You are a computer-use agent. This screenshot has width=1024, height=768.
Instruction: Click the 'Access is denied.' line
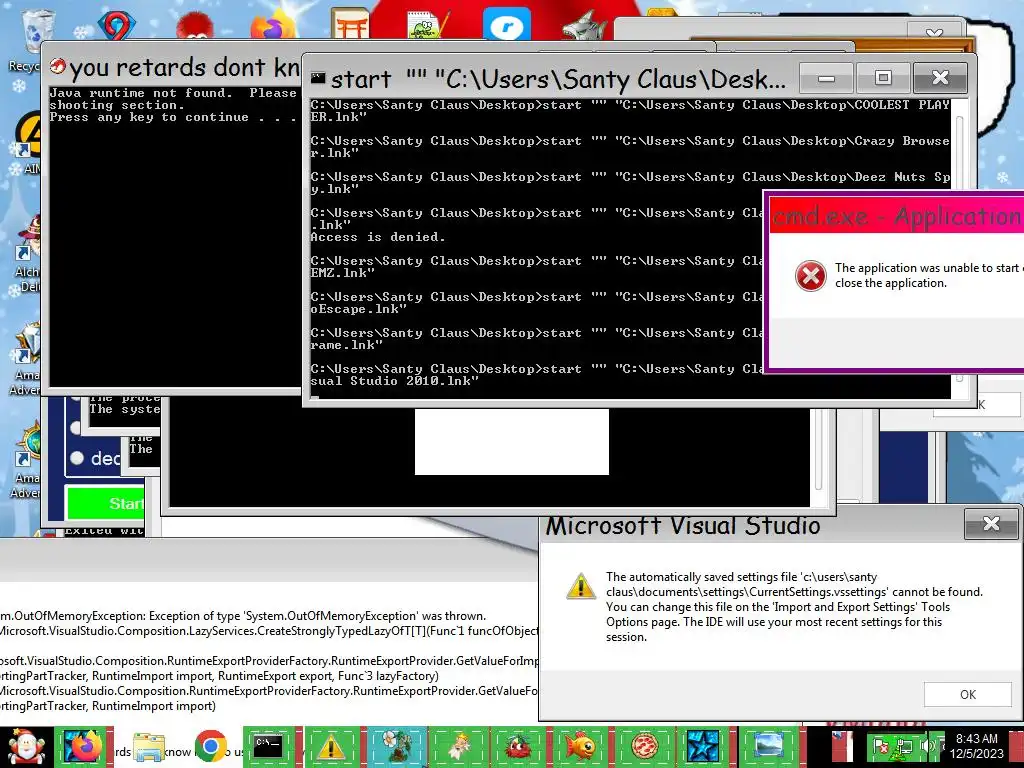tap(377, 237)
